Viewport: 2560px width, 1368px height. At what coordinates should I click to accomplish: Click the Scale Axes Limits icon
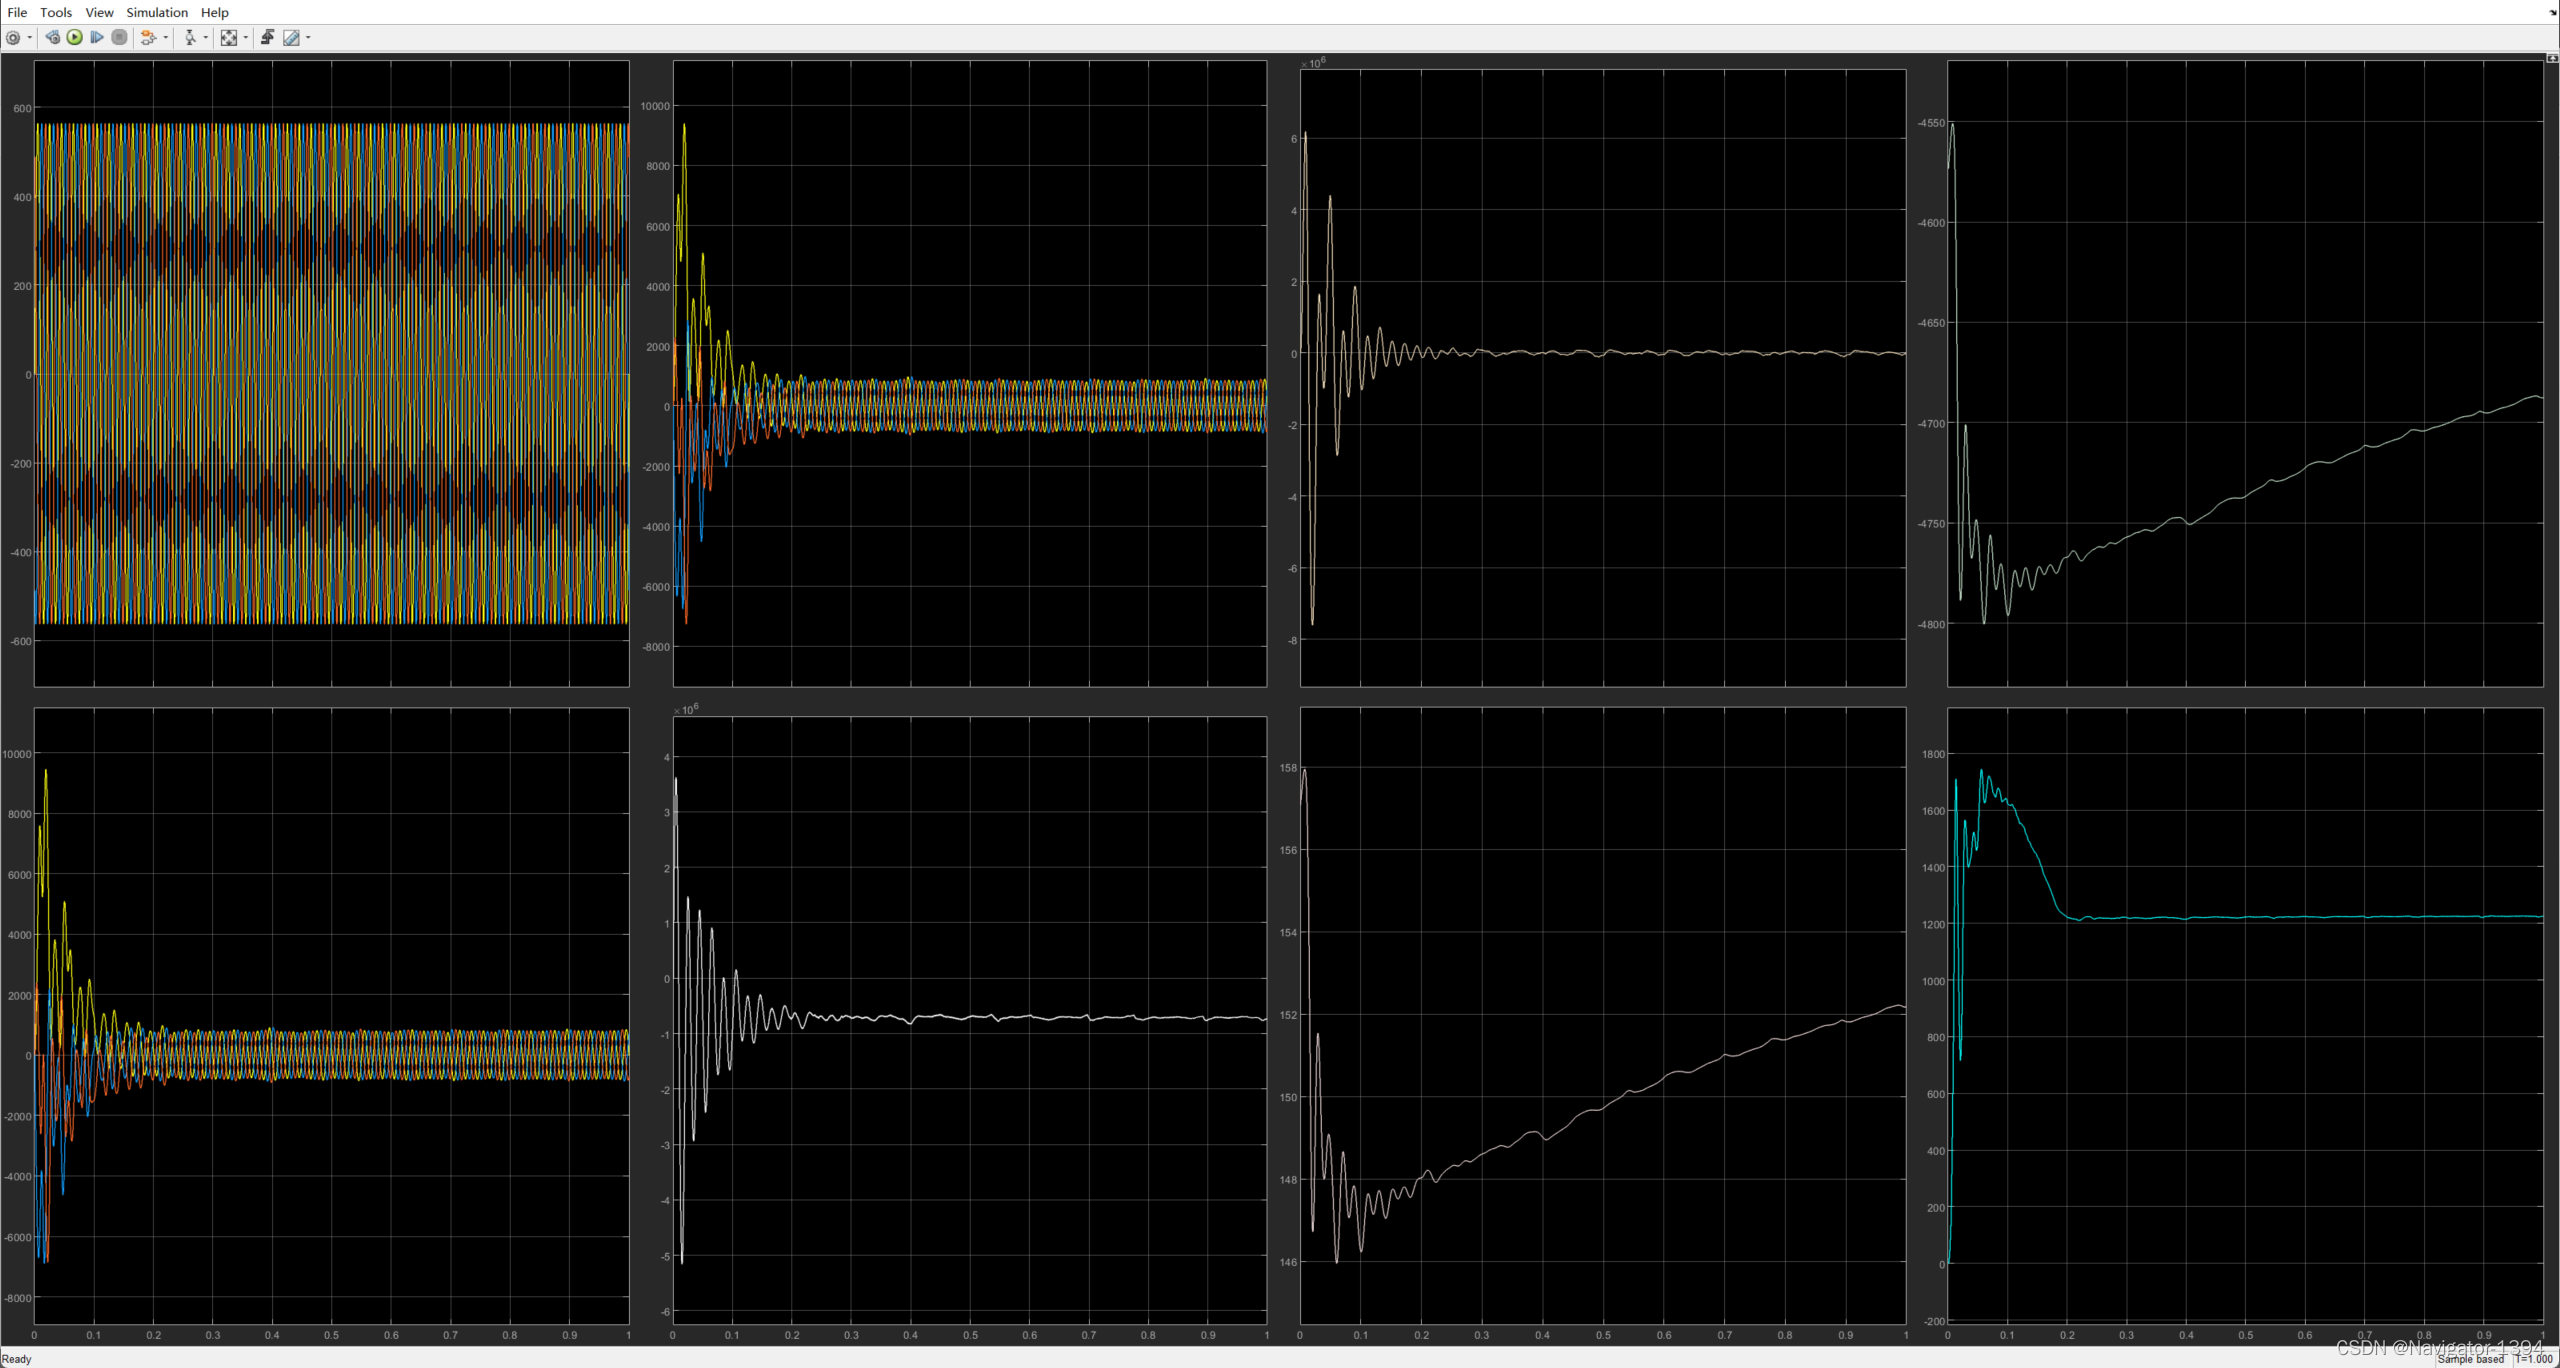coord(229,38)
